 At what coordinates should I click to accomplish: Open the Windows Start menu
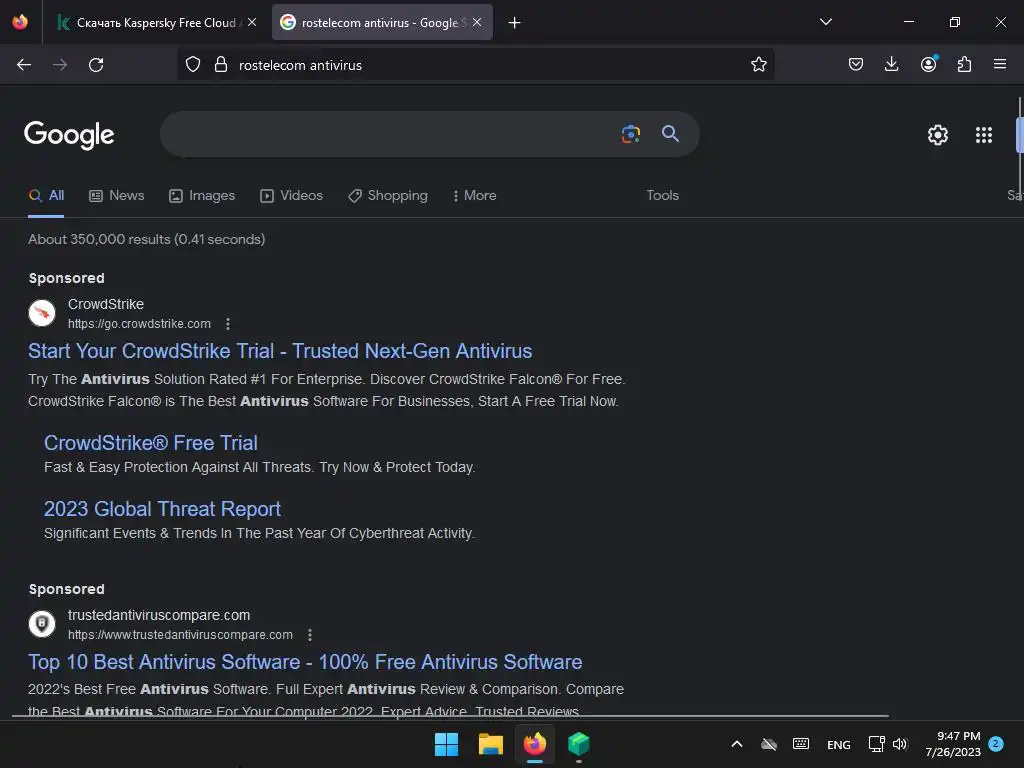[x=447, y=744]
